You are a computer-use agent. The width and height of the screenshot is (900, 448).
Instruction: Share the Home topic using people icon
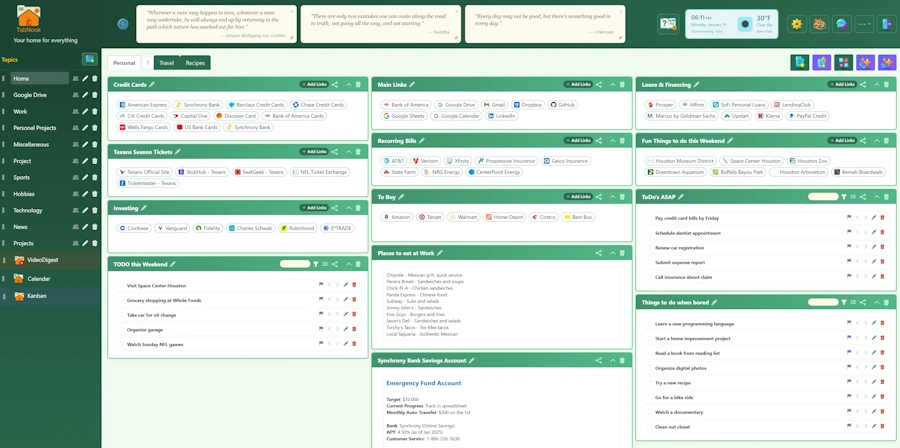pos(75,79)
